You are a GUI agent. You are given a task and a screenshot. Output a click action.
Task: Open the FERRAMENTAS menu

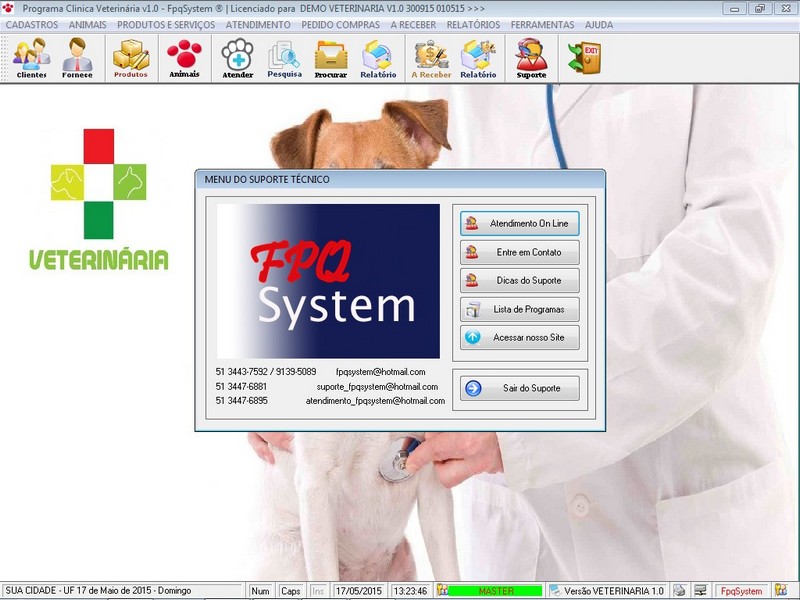542,25
